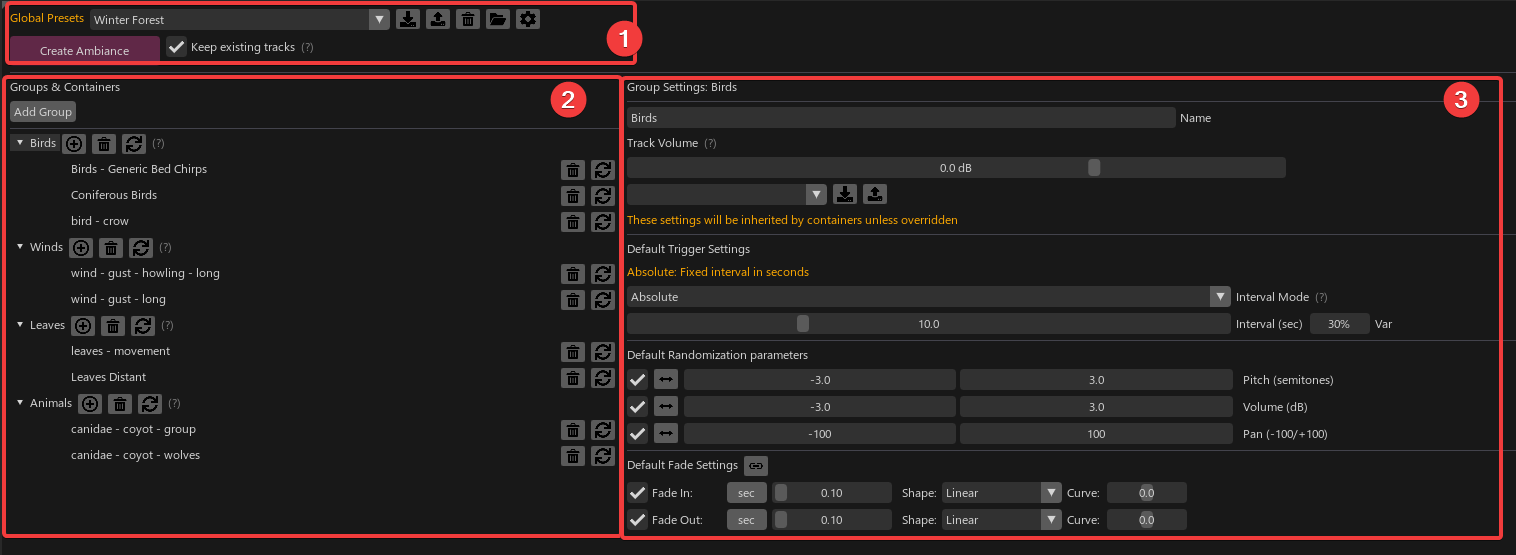Click the Fade Out sec unit button
Image resolution: width=1516 pixels, height=555 pixels.
tap(746, 520)
